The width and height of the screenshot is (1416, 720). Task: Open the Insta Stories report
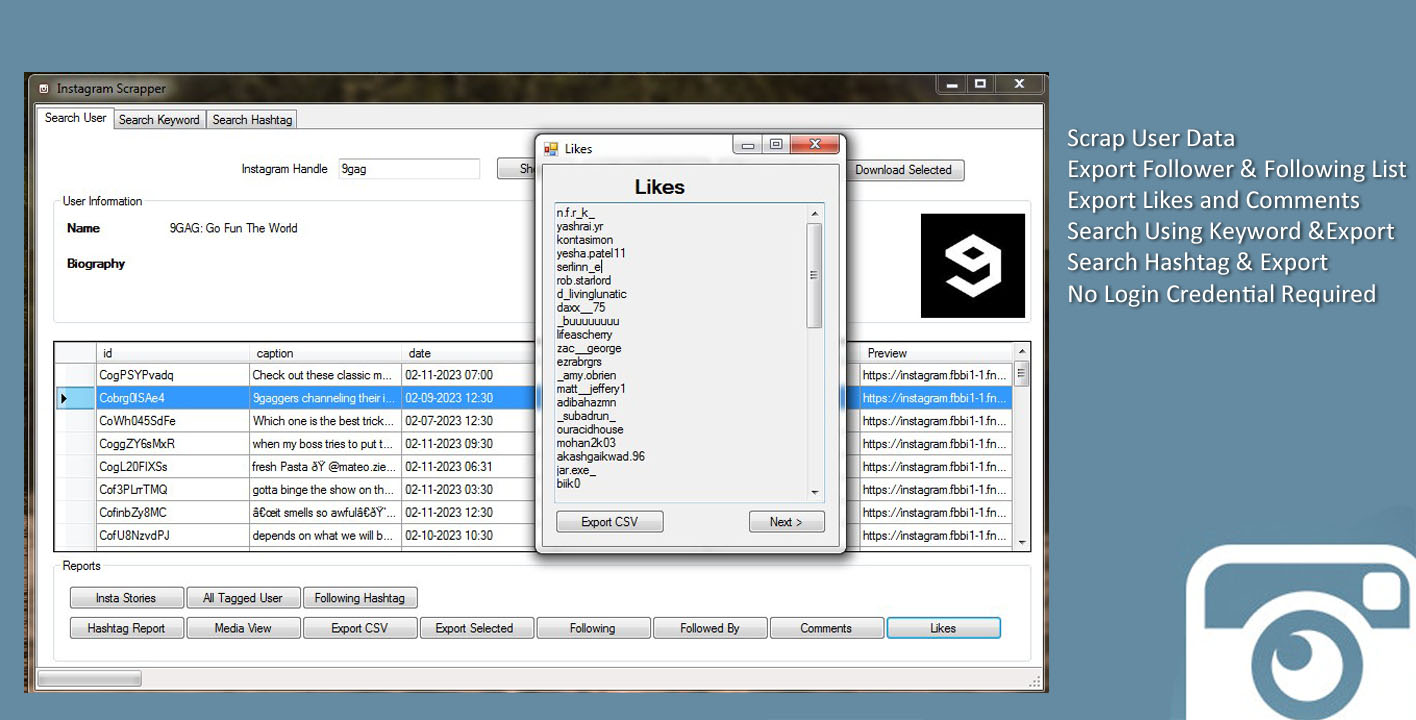click(126, 598)
